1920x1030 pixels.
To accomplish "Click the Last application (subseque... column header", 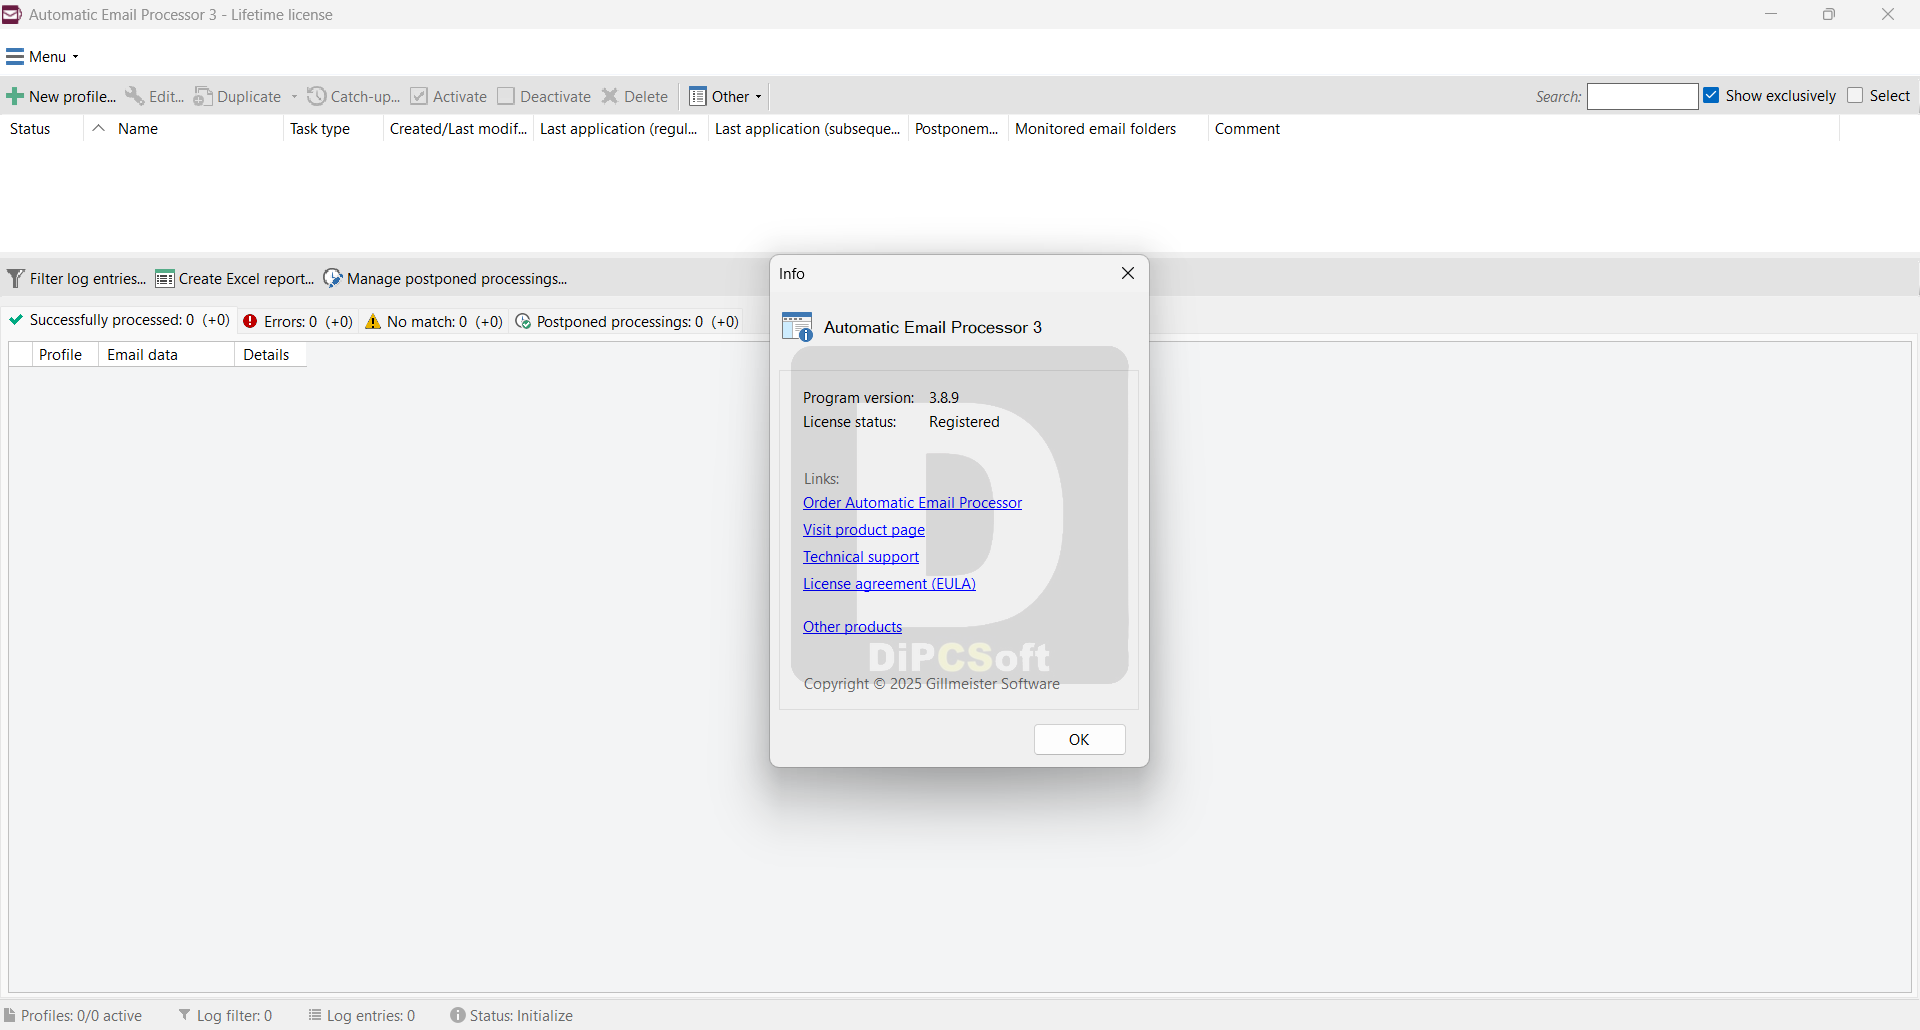I will [x=807, y=128].
